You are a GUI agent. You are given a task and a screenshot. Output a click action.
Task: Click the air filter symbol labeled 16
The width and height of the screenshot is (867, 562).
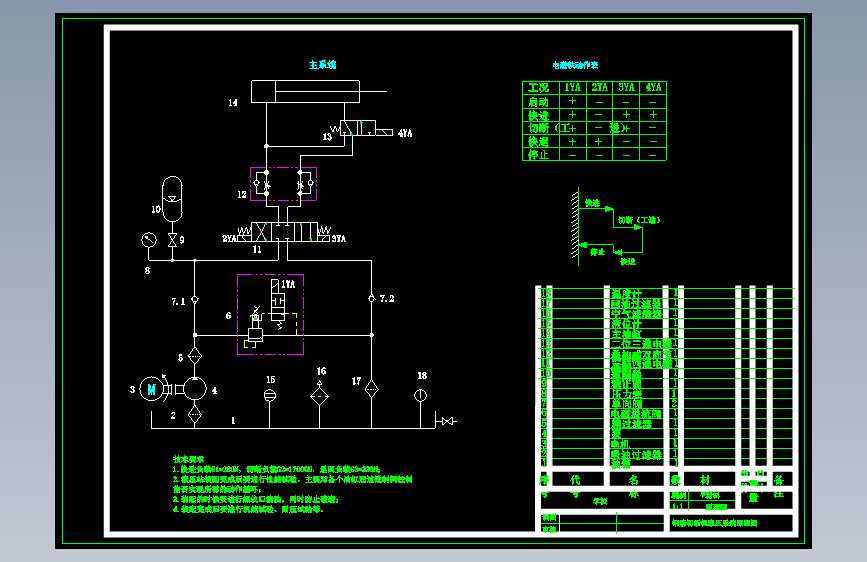click(x=320, y=396)
